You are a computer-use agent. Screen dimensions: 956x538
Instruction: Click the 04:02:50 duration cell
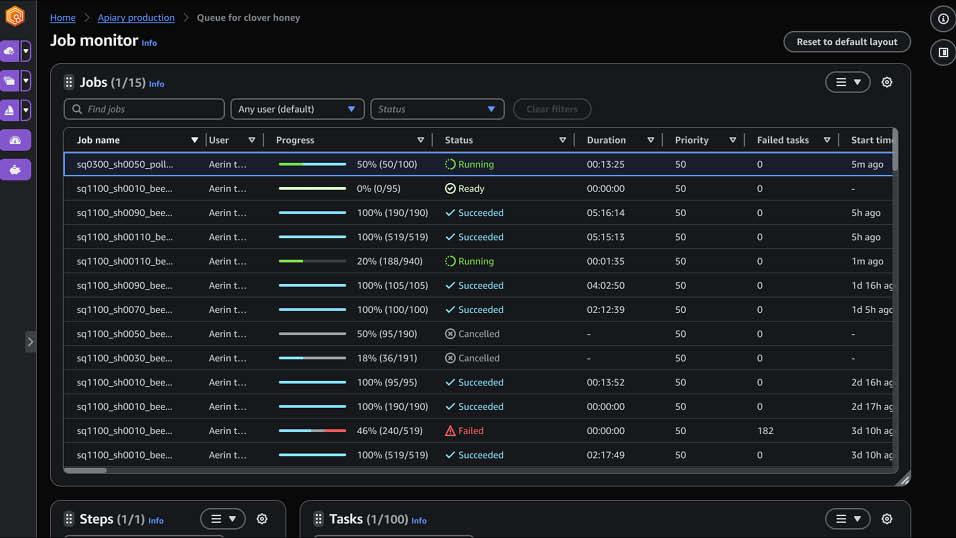tap(605, 285)
